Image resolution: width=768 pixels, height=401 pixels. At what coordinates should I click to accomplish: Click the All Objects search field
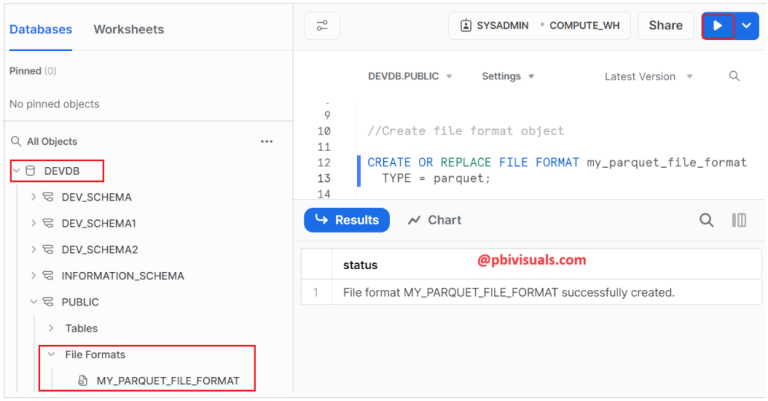52,142
